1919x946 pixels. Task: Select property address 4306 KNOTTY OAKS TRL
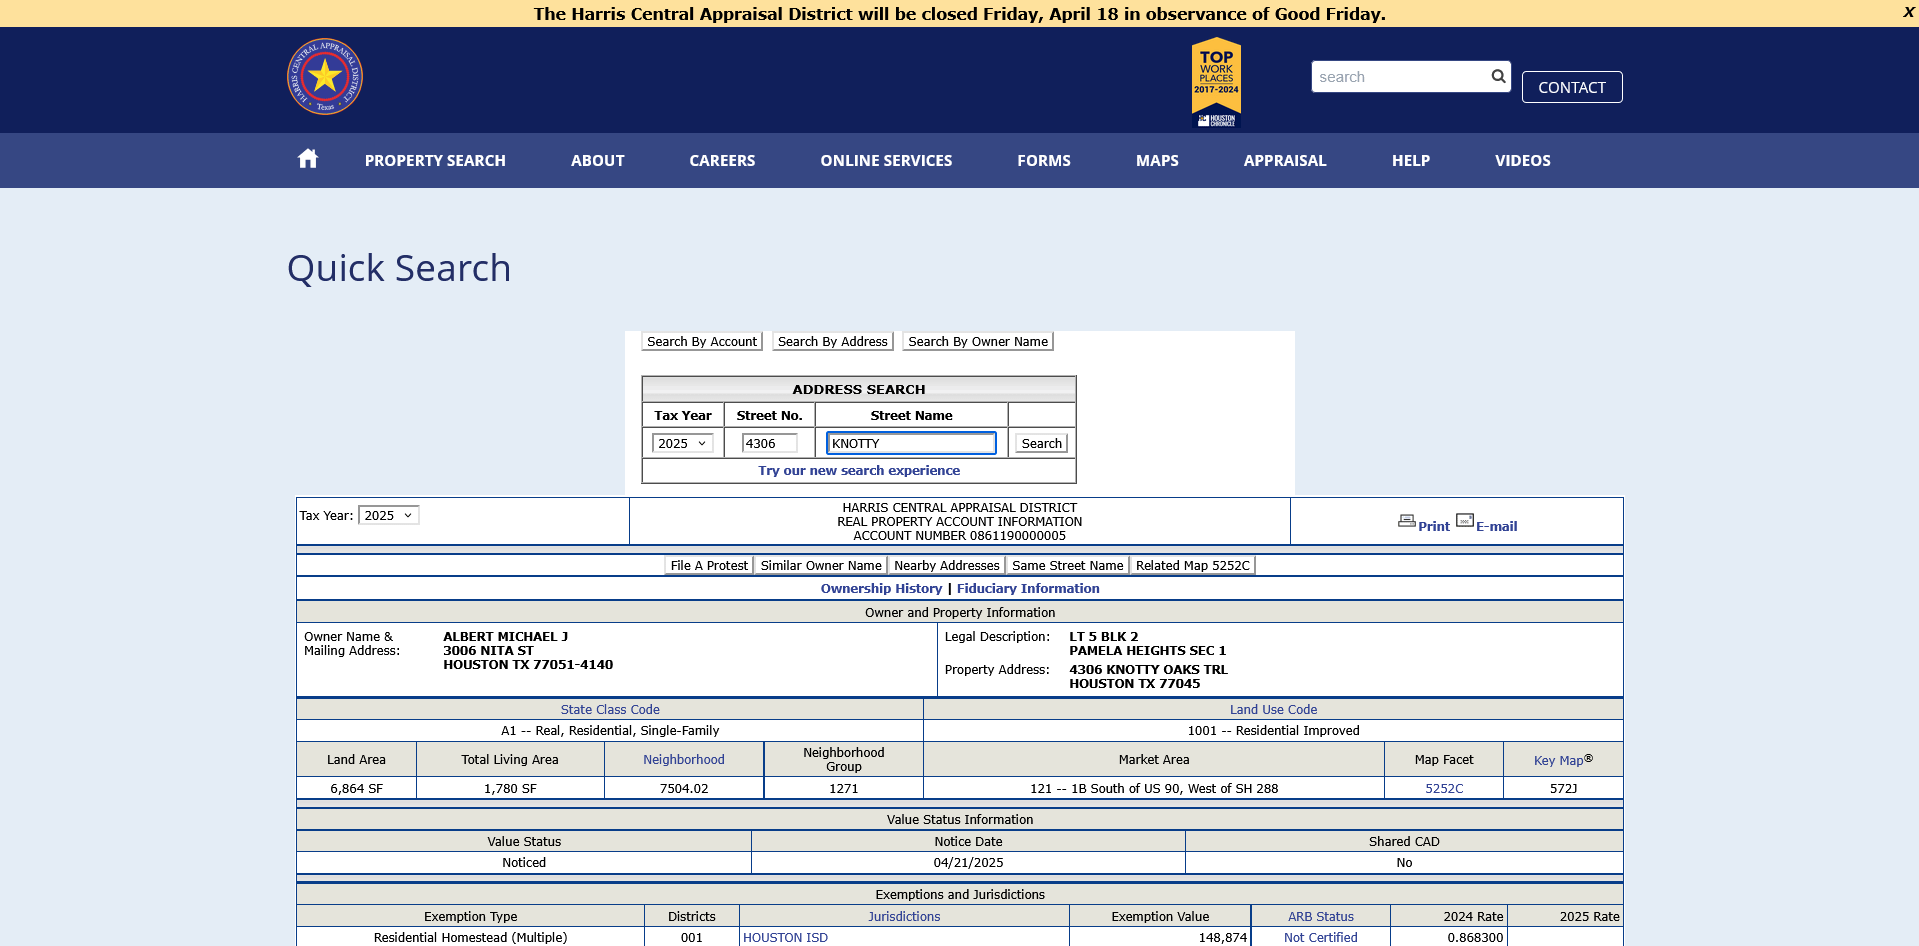coord(1148,669)
